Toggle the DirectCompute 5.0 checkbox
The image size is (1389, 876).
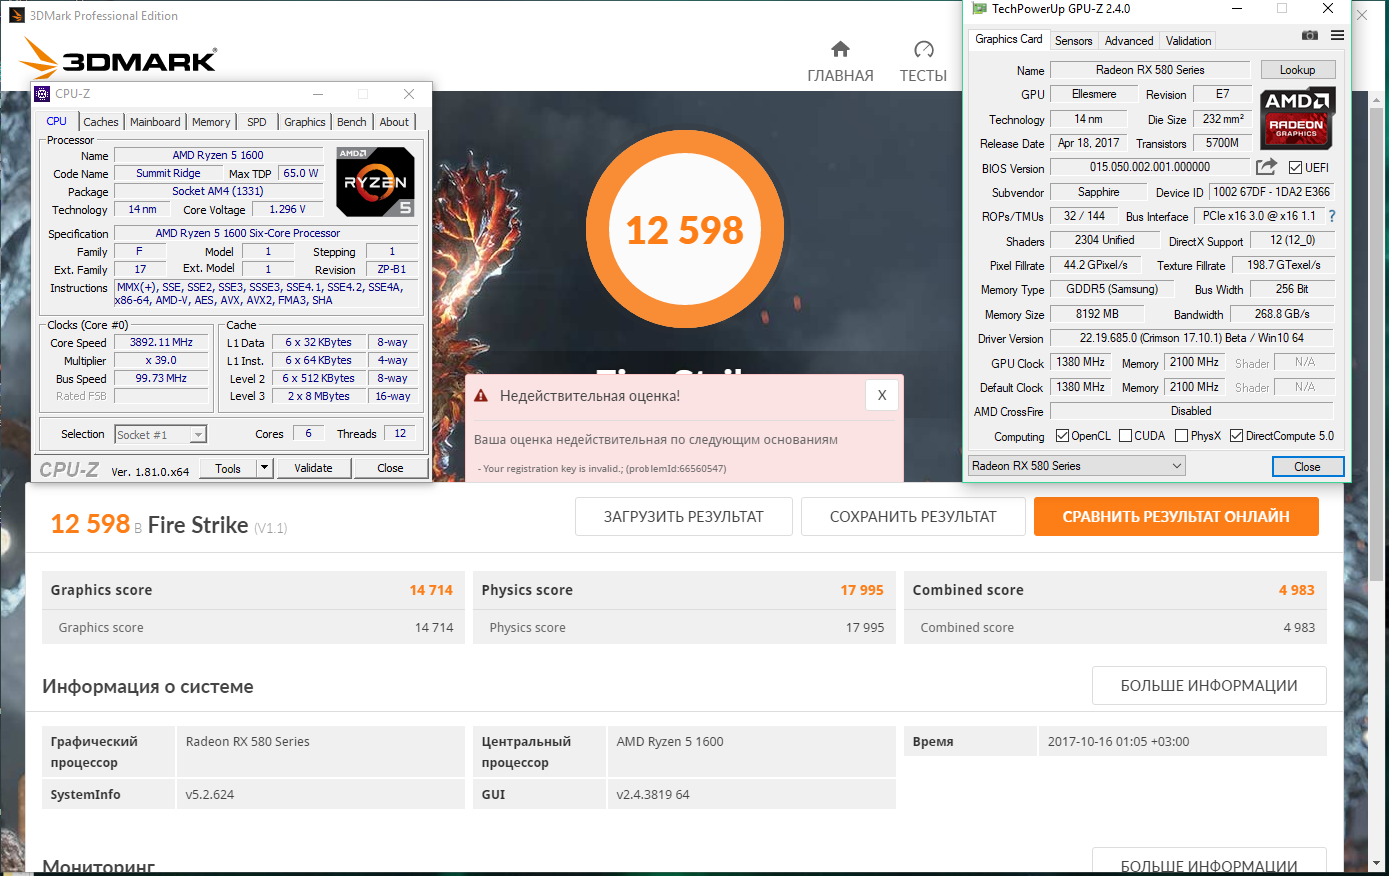coord(1237,436)
